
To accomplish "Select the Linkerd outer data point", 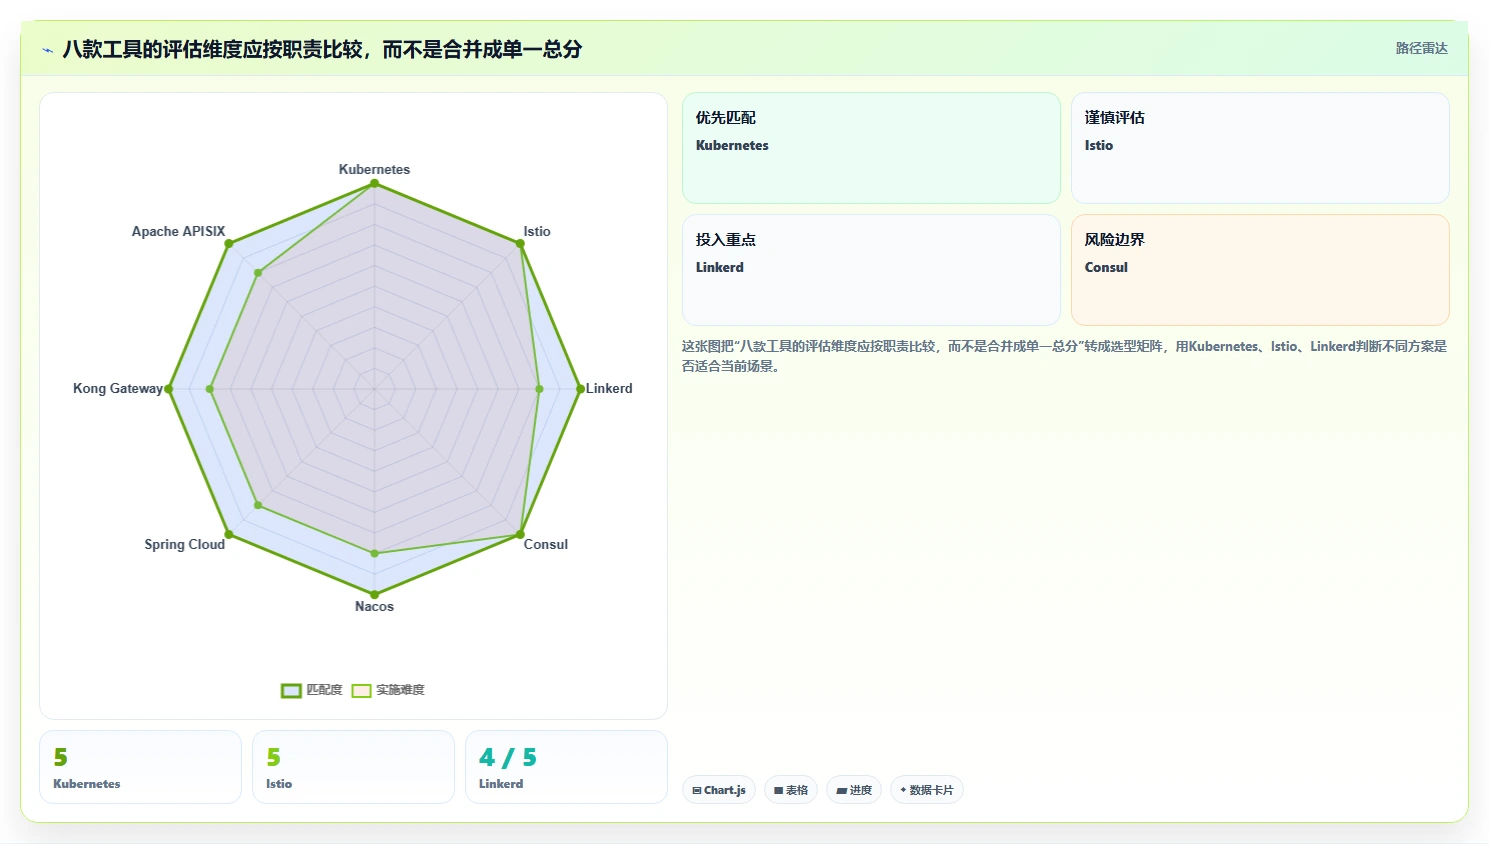I will (x=581, y=389).
